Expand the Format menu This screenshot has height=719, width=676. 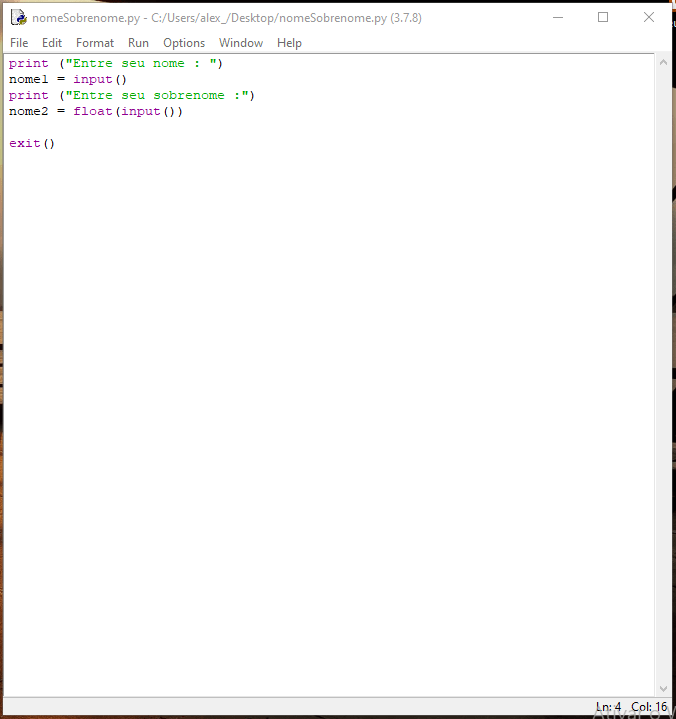(x=95, y=43)
